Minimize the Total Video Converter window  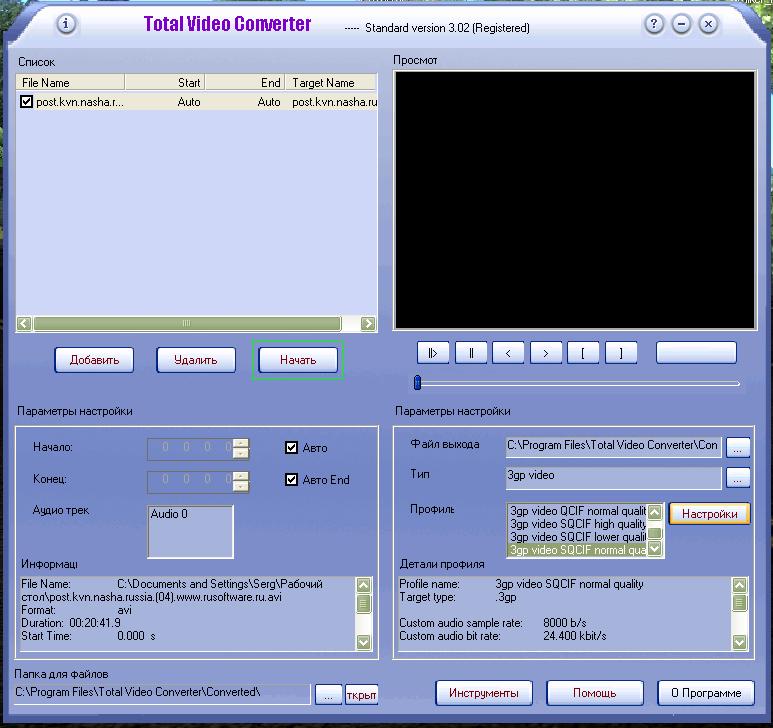(681, 24)
